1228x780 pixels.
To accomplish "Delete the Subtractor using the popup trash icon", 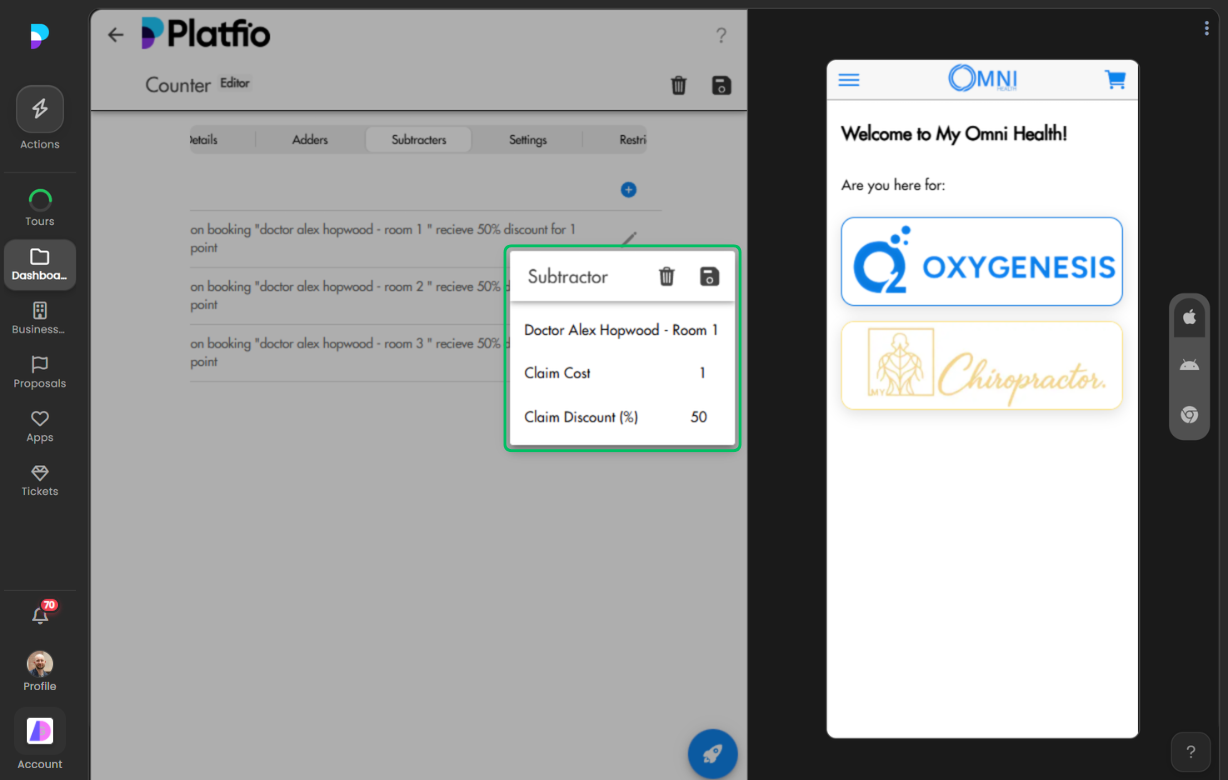I will [x=667, y=277].
